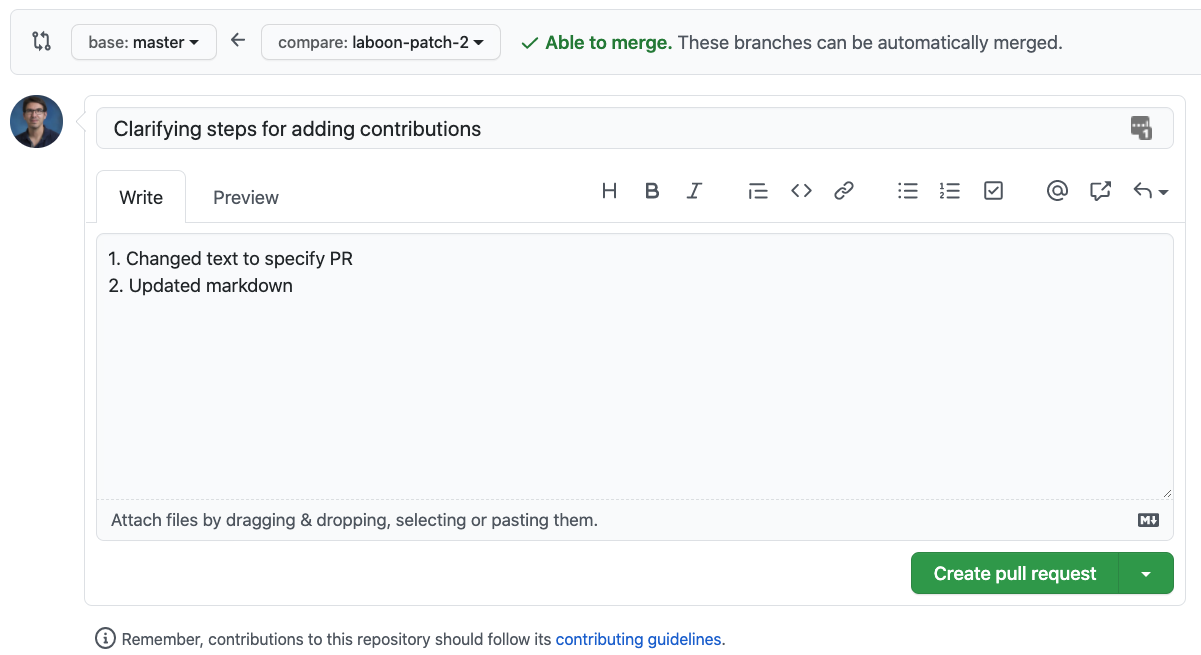
Task: Reference an issue with the cross-reference icon
Action: 1100,190
